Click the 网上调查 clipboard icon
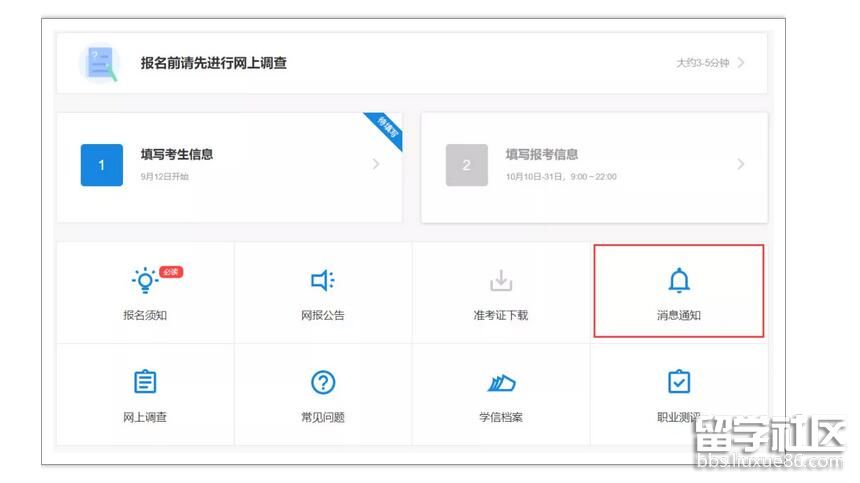The height and width of the screenshot is (483, 860). tap(145, 382)
